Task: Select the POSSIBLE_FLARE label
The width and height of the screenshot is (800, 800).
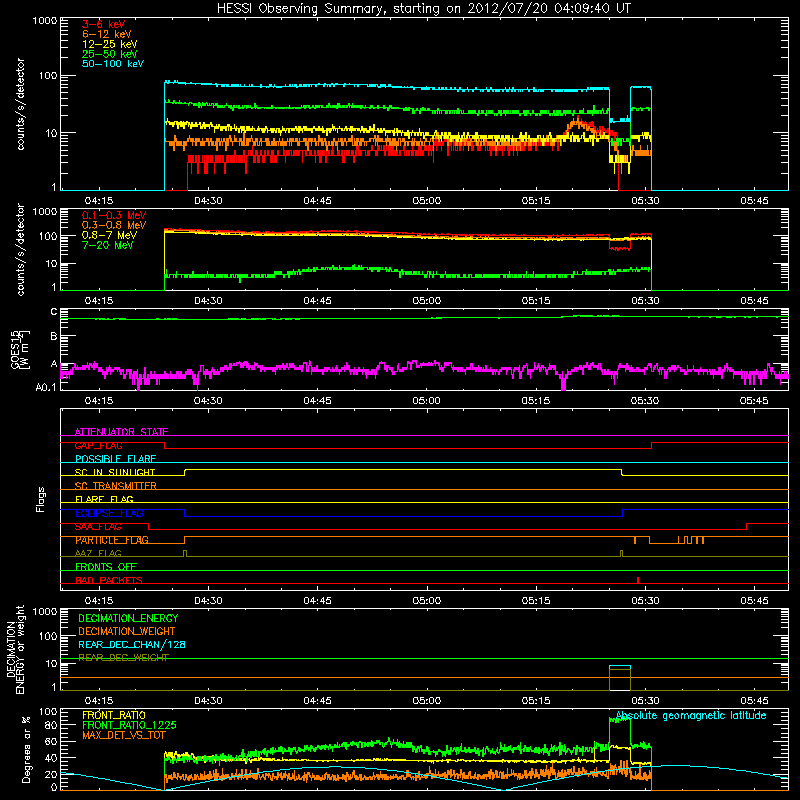Action: click(x=115, y=459)
